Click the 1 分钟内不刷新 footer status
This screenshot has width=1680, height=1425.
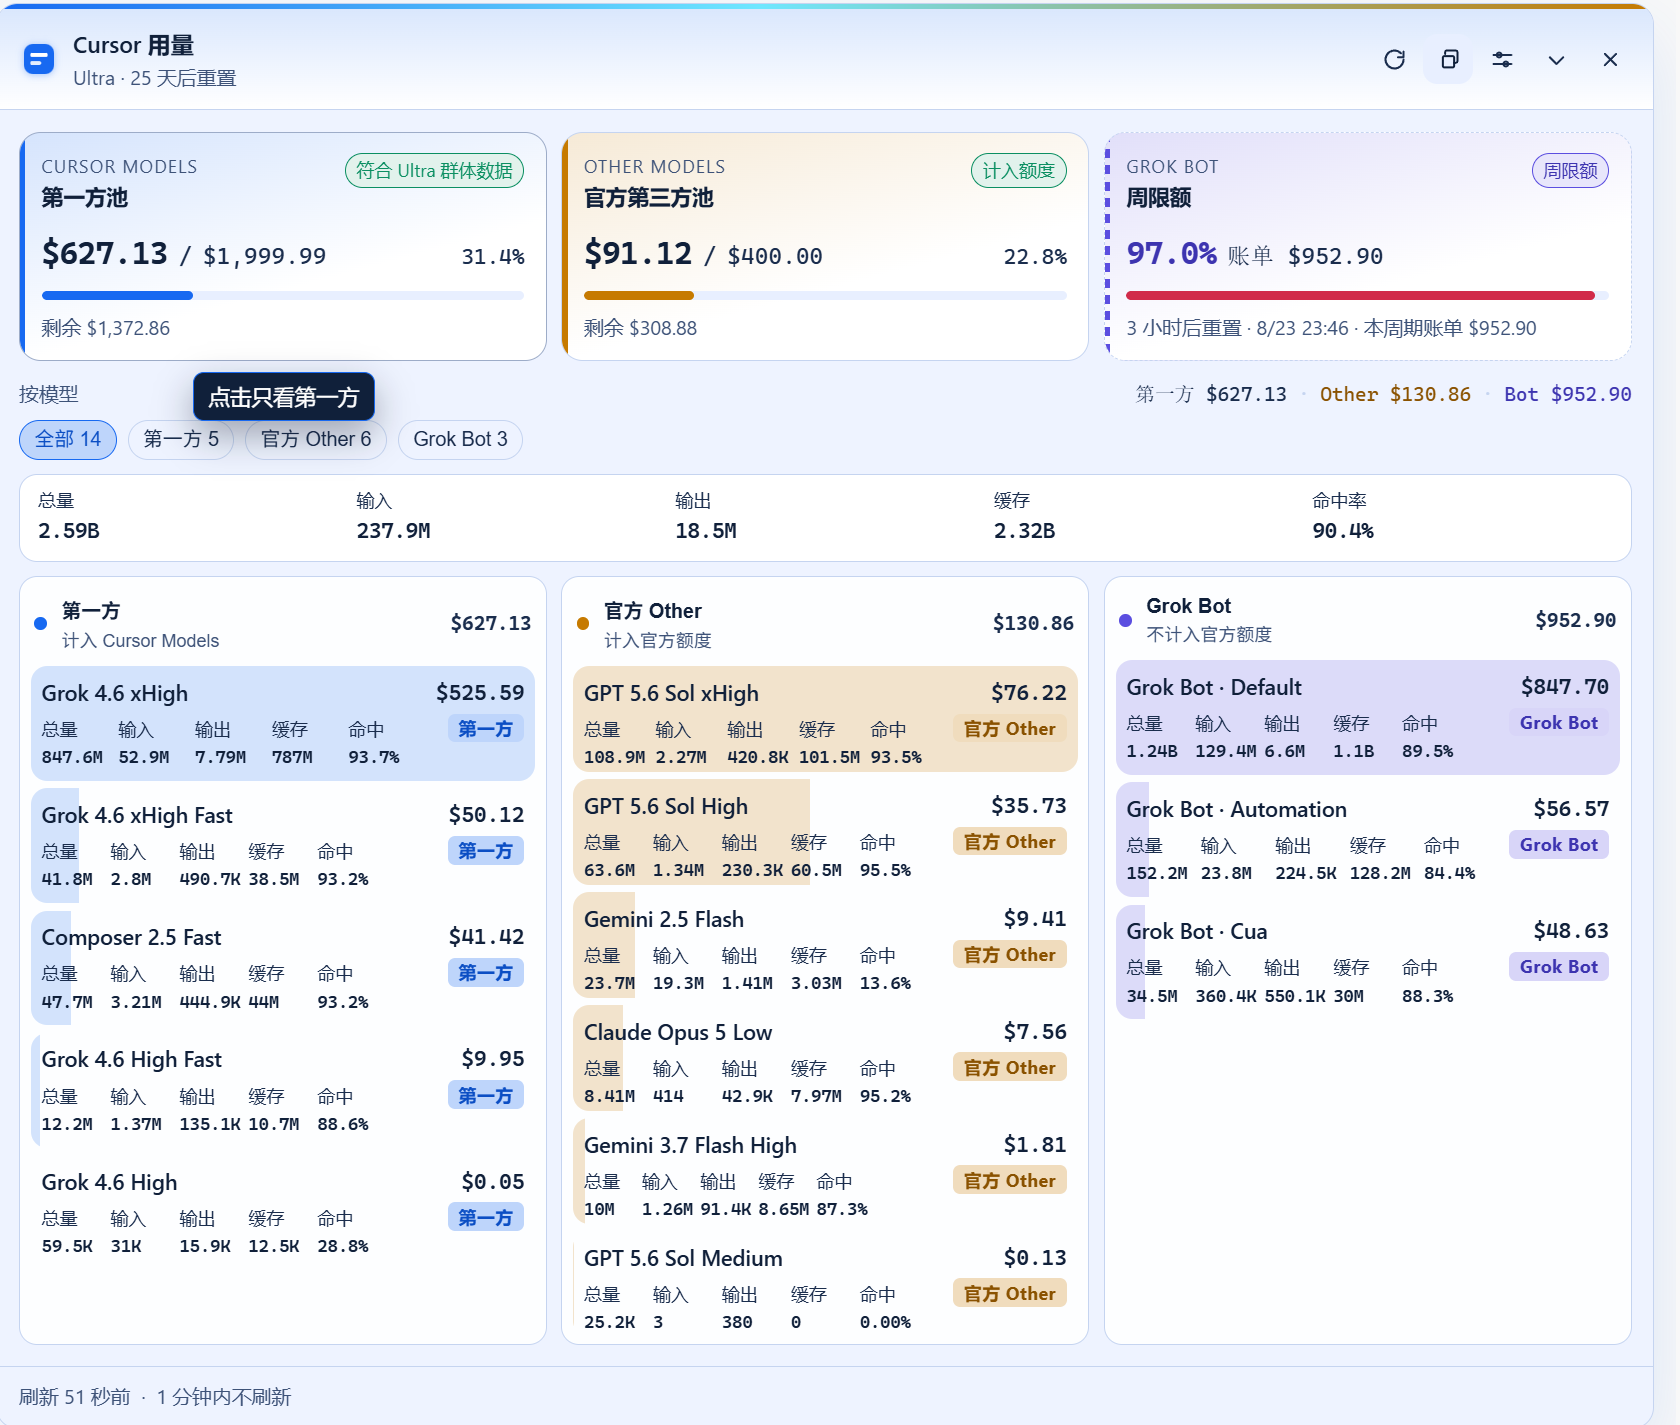pos(224,1397)
